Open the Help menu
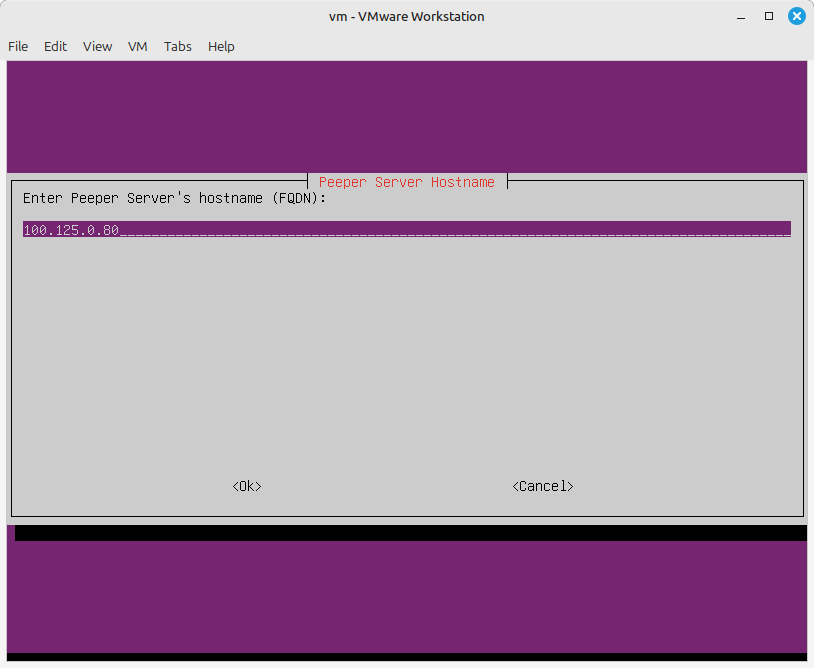This screenshot has width=814, height=668. point(221,47)
